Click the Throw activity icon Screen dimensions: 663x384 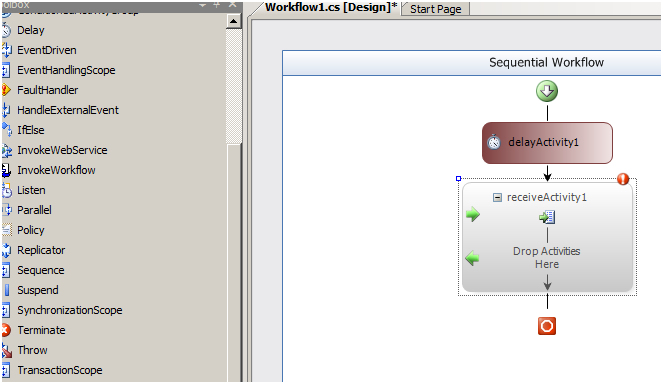click(6, 350)
